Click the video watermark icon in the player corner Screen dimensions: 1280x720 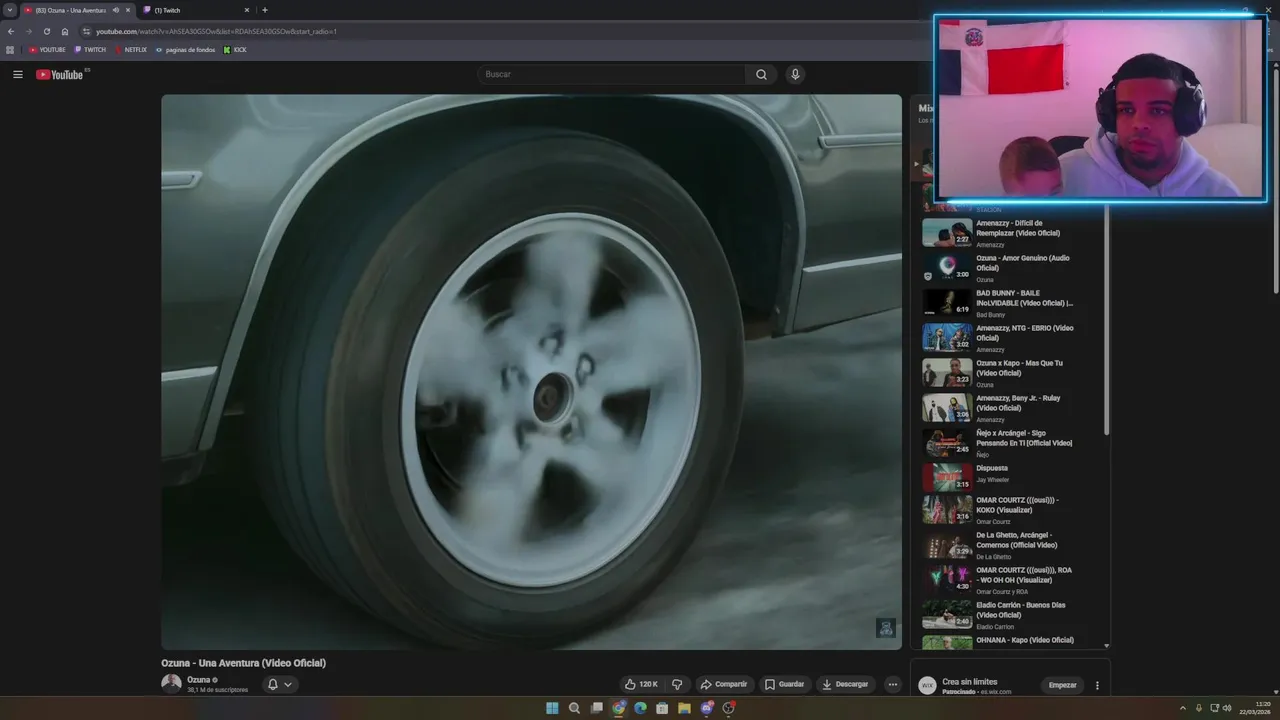886,627
